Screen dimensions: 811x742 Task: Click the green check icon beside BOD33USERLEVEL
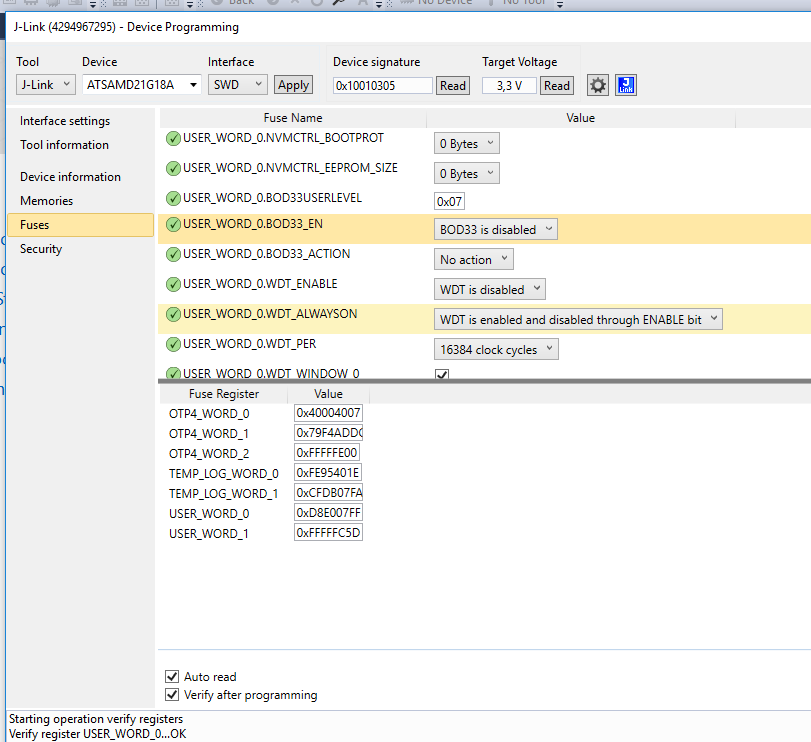pos(173,199)
